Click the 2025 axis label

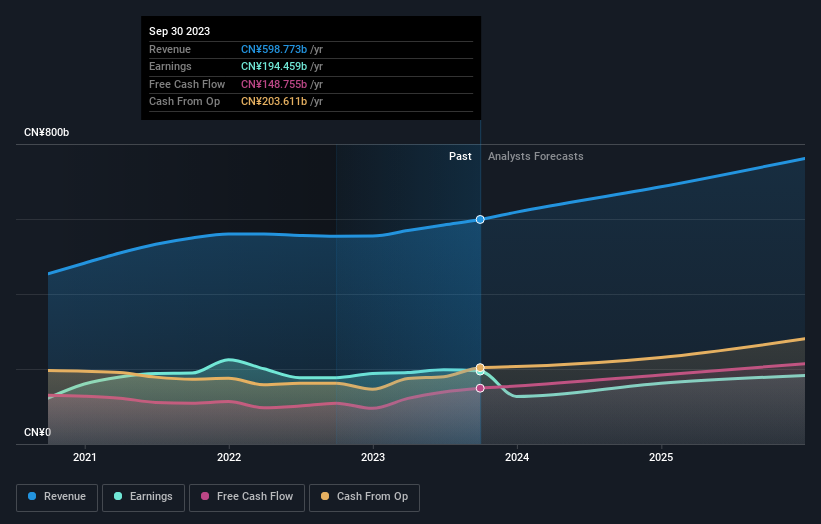pyautogui.click(x=661, y=457)
